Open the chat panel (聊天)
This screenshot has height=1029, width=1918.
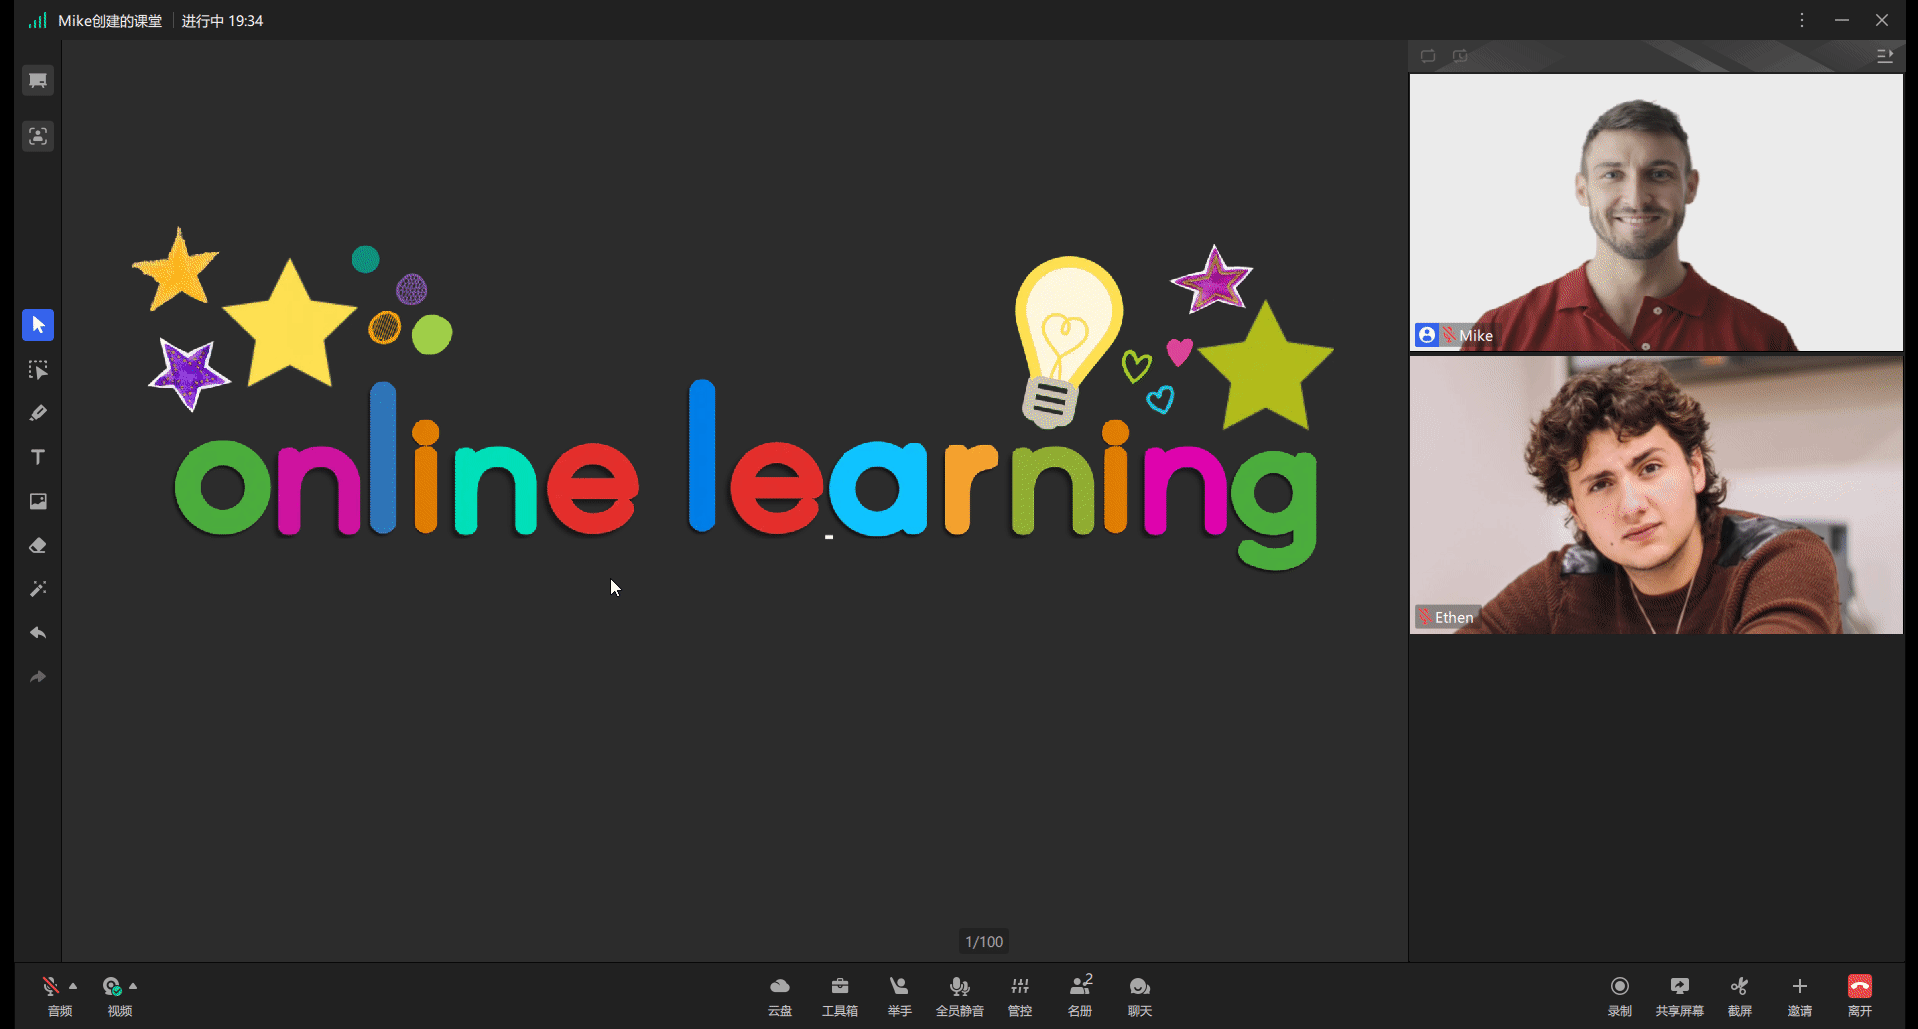point(1140,996)
